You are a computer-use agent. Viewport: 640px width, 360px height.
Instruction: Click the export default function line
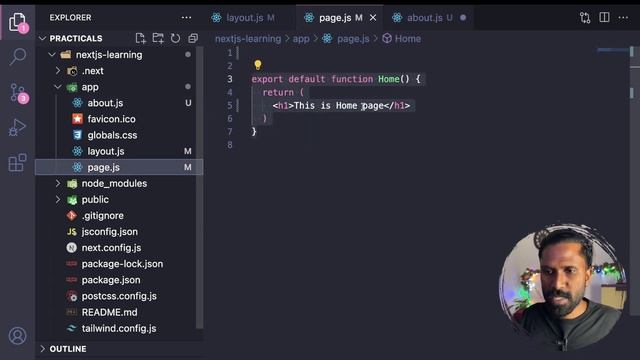tap(336, 79)
